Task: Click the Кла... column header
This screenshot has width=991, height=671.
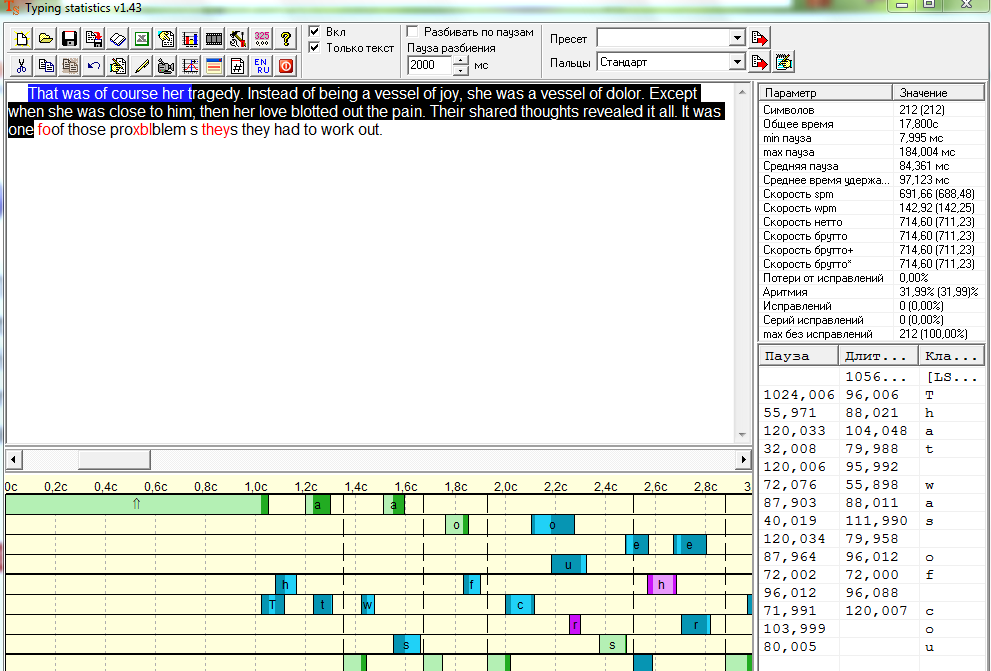Action: pyautogui.click(x=952, y=356)
